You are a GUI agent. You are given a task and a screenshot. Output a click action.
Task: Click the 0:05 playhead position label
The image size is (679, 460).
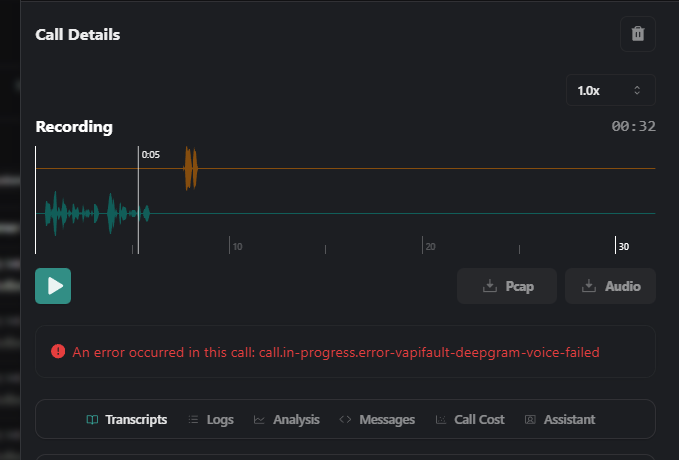click(151, 155)
